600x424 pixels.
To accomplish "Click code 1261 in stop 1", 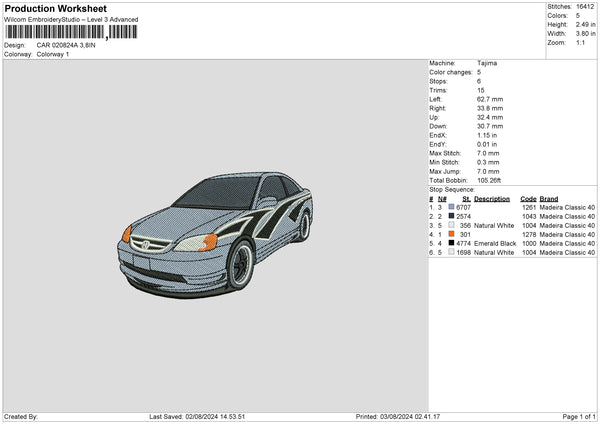I will click(x=529, y=207).
